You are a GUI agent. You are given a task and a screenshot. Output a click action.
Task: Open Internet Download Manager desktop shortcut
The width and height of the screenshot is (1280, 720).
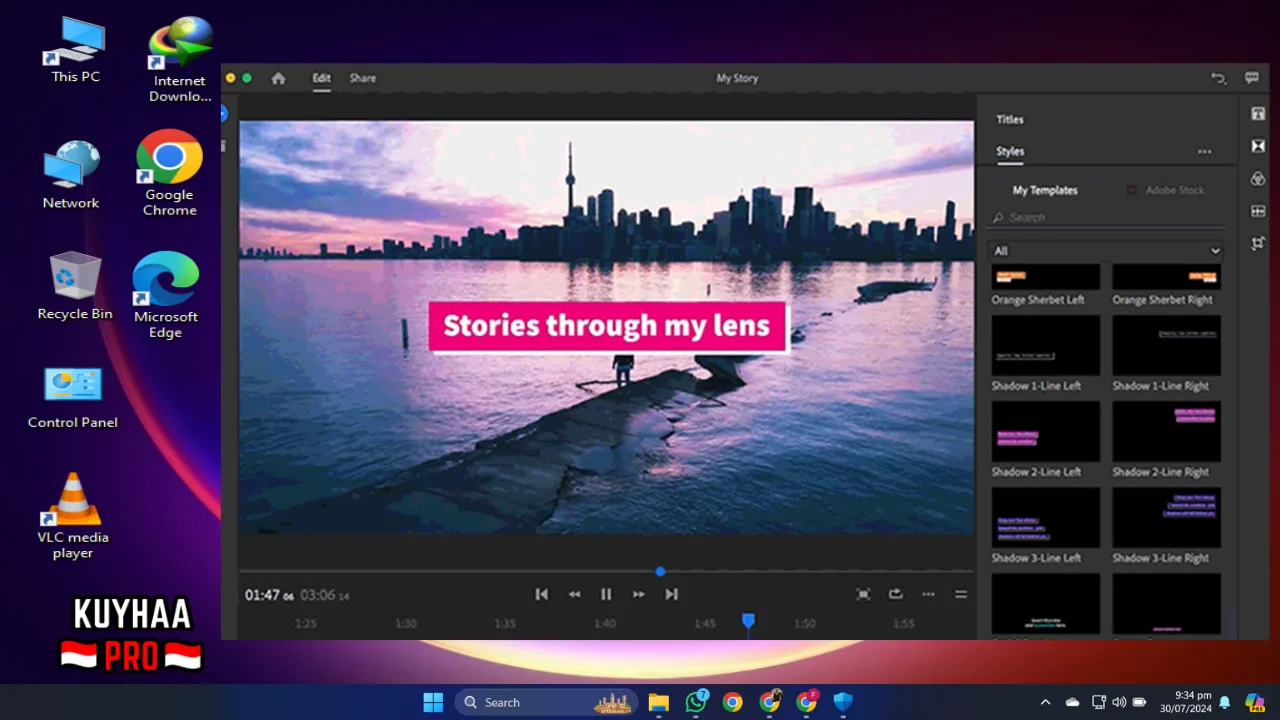[180, 59]
